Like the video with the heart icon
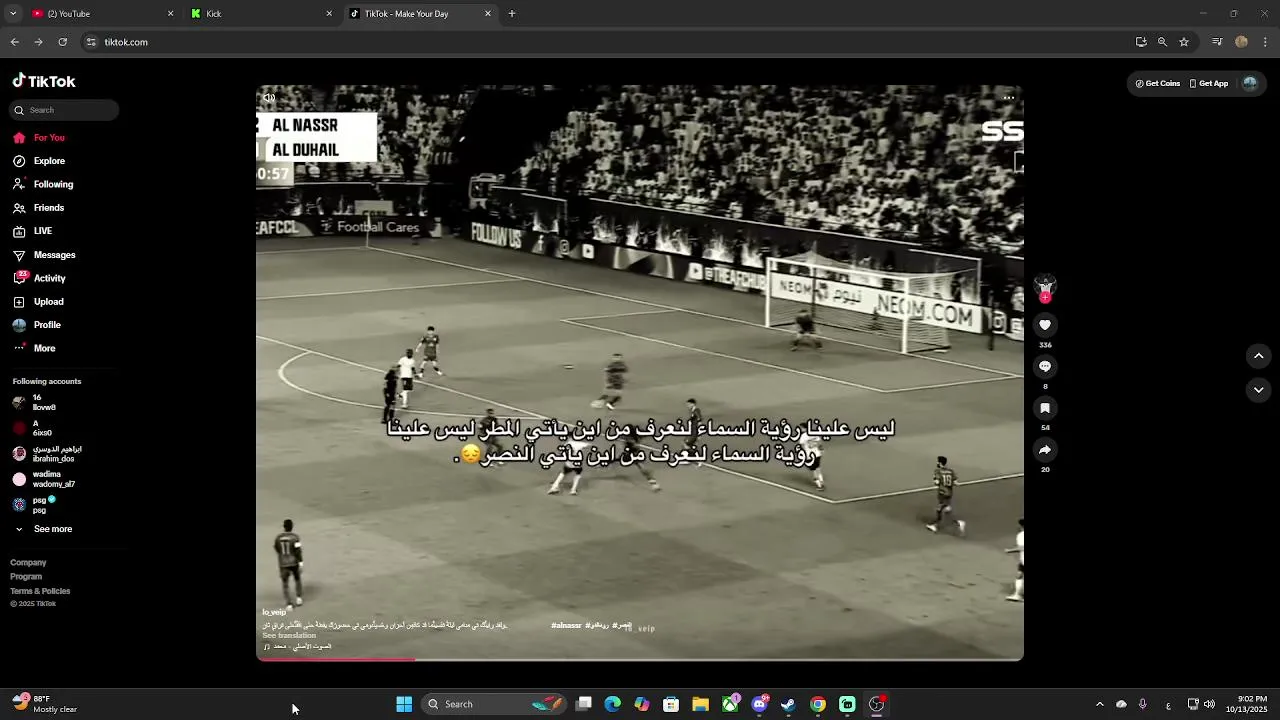The image size is (1280, 720). (x=1045, y=325)
